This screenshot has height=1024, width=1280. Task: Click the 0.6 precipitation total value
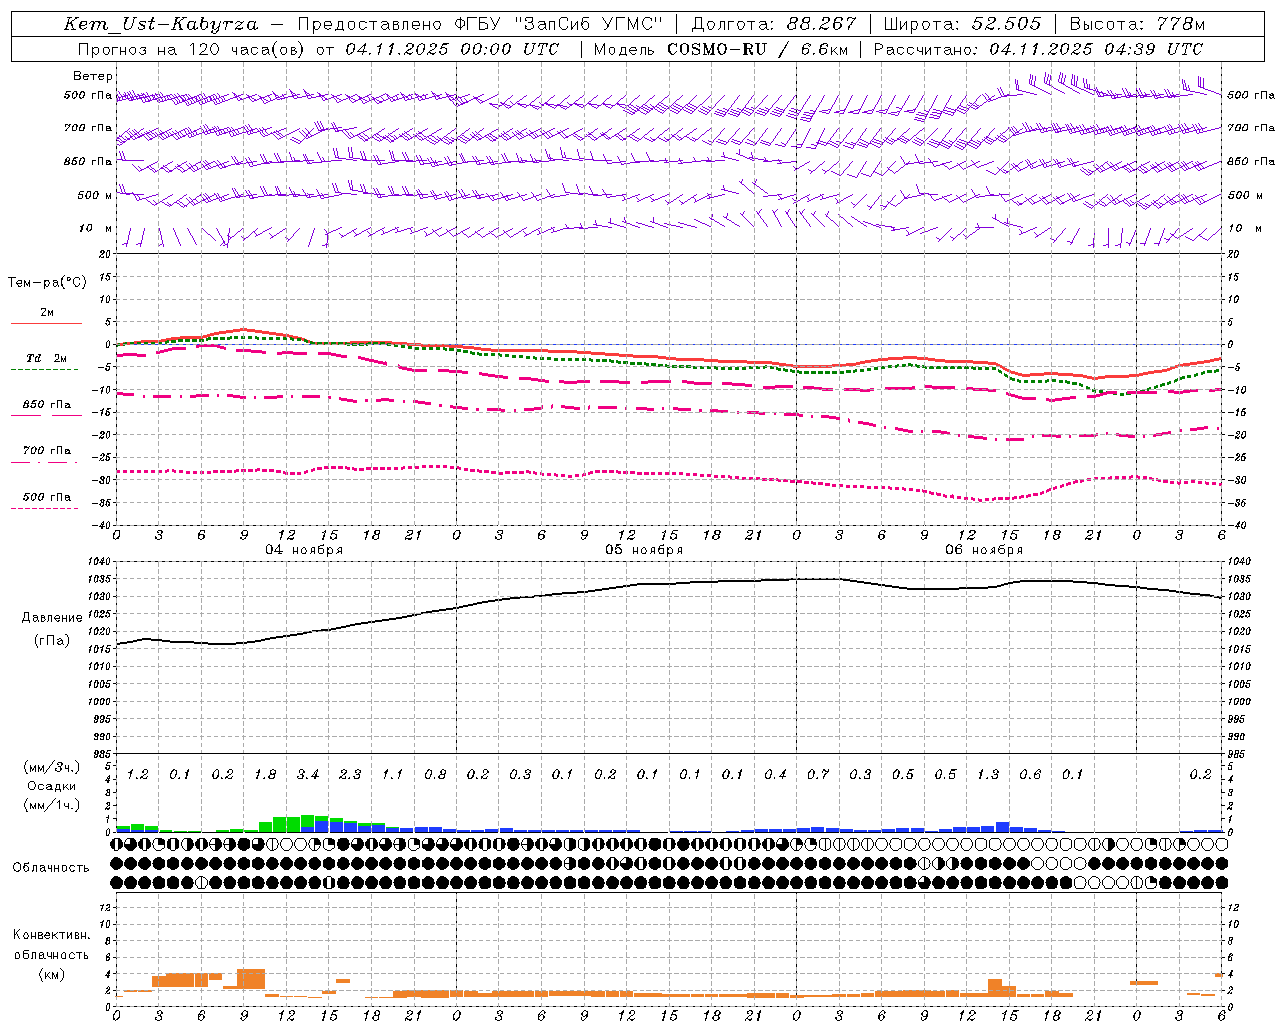tap(1030, 775)
